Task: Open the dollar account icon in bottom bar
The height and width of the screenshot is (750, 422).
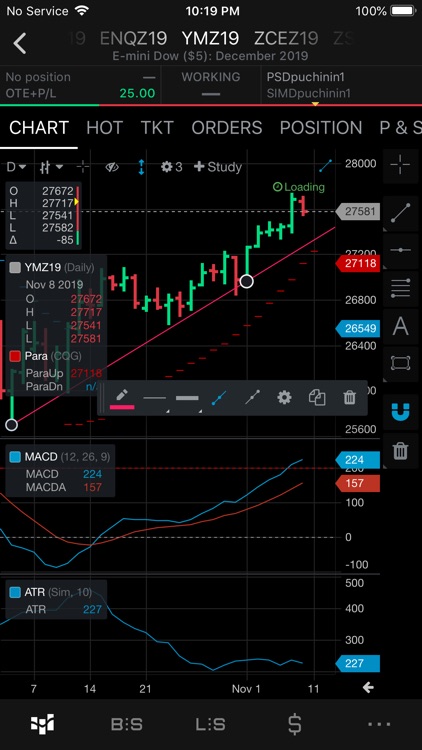Action: tap(295, 724)
